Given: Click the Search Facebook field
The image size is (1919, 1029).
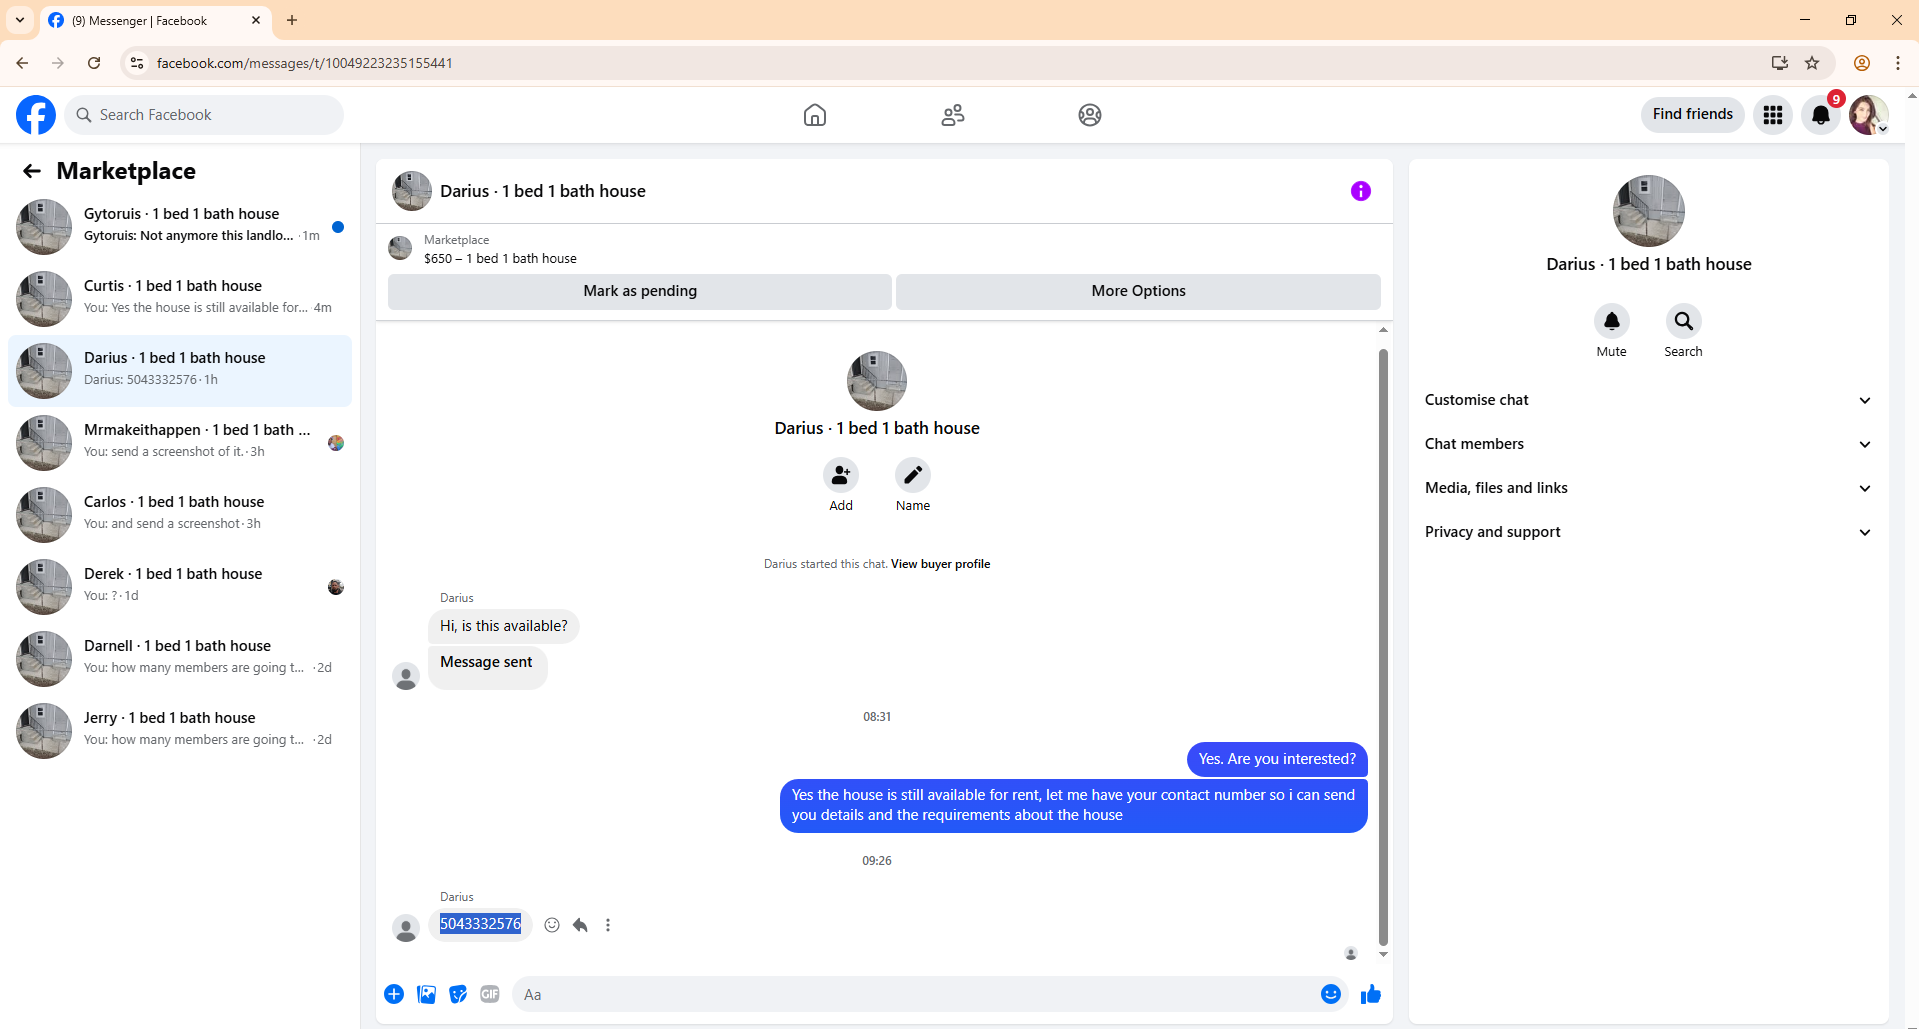Looking at the screenshot, I should click(x=204, y=115).
